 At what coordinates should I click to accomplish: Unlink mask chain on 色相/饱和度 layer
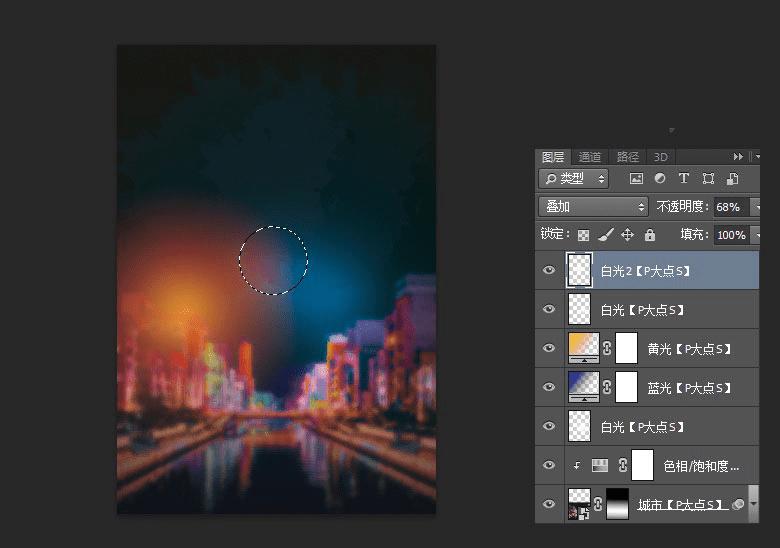(622, 465)
